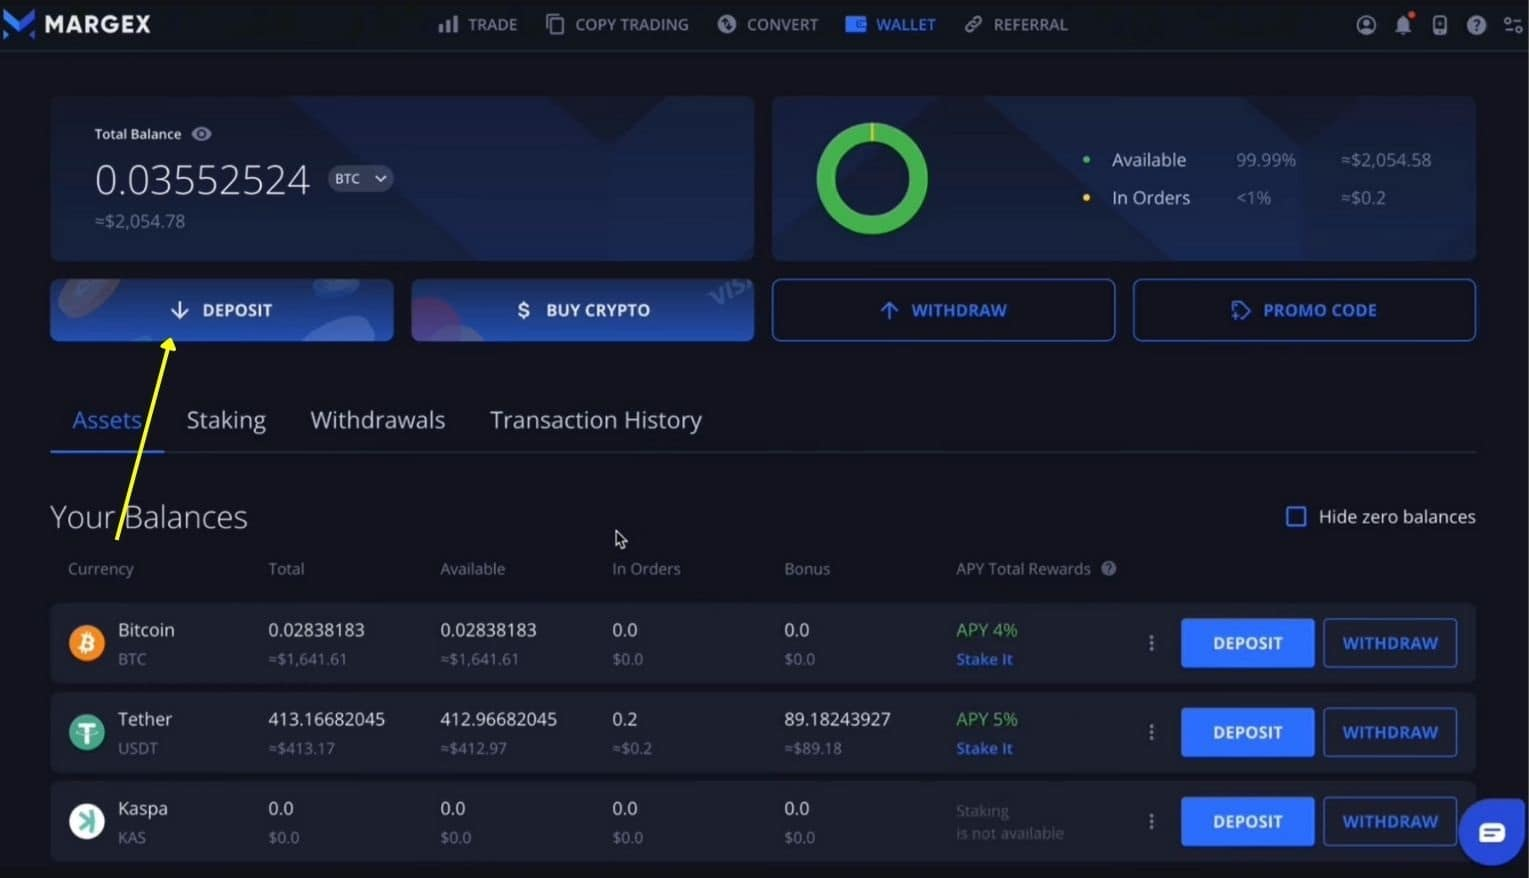Open Kaspa row more options menu
The width and height of the screenshot is (1529, 878).
(x=1151, y=821)
